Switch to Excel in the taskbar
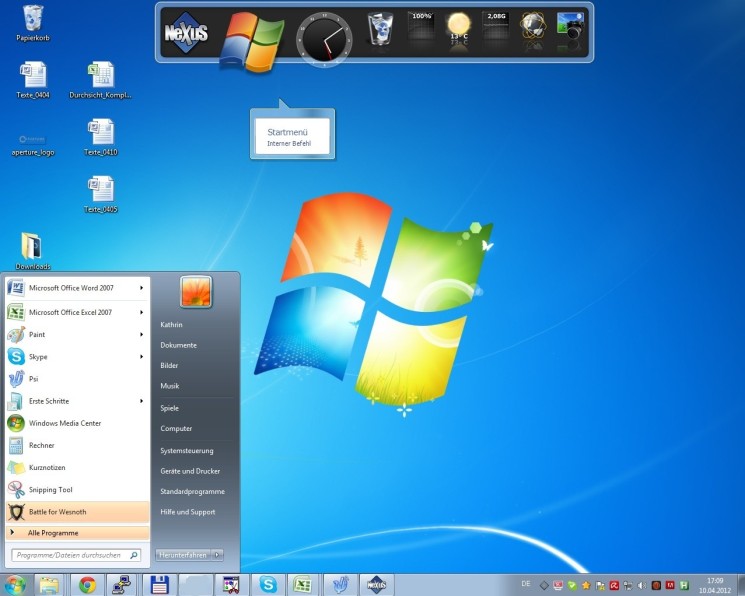Viewport: 745px width, 596px height. pos(303,585)
